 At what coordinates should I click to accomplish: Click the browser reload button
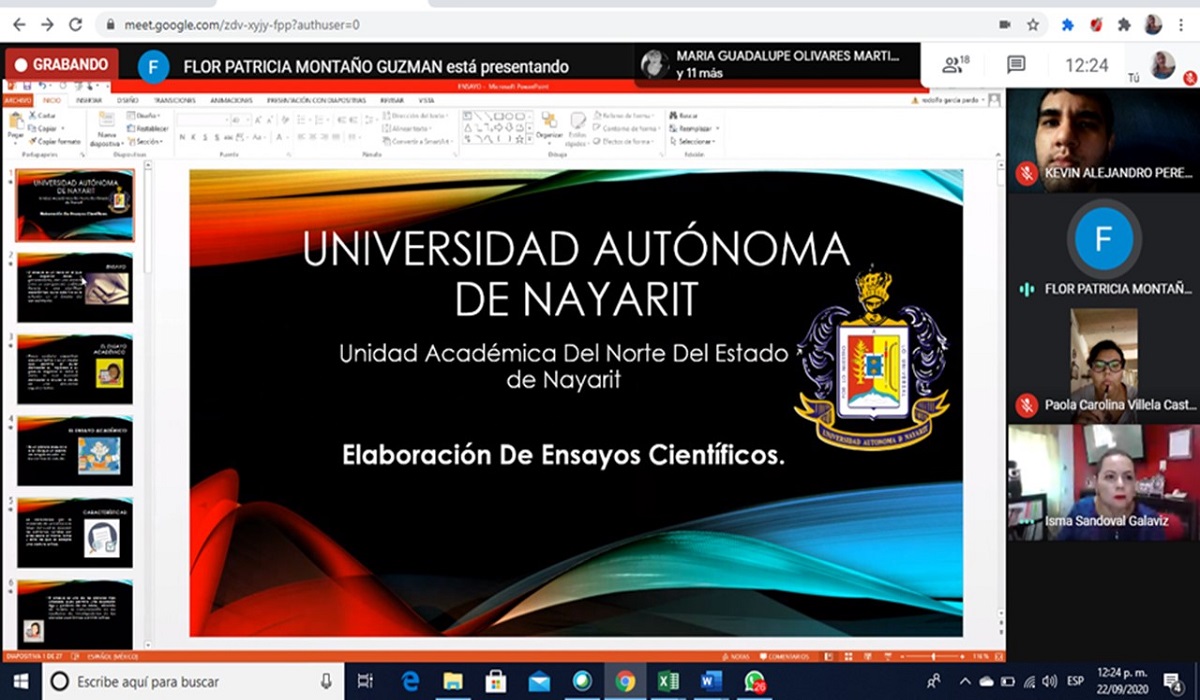coord(76,24)
